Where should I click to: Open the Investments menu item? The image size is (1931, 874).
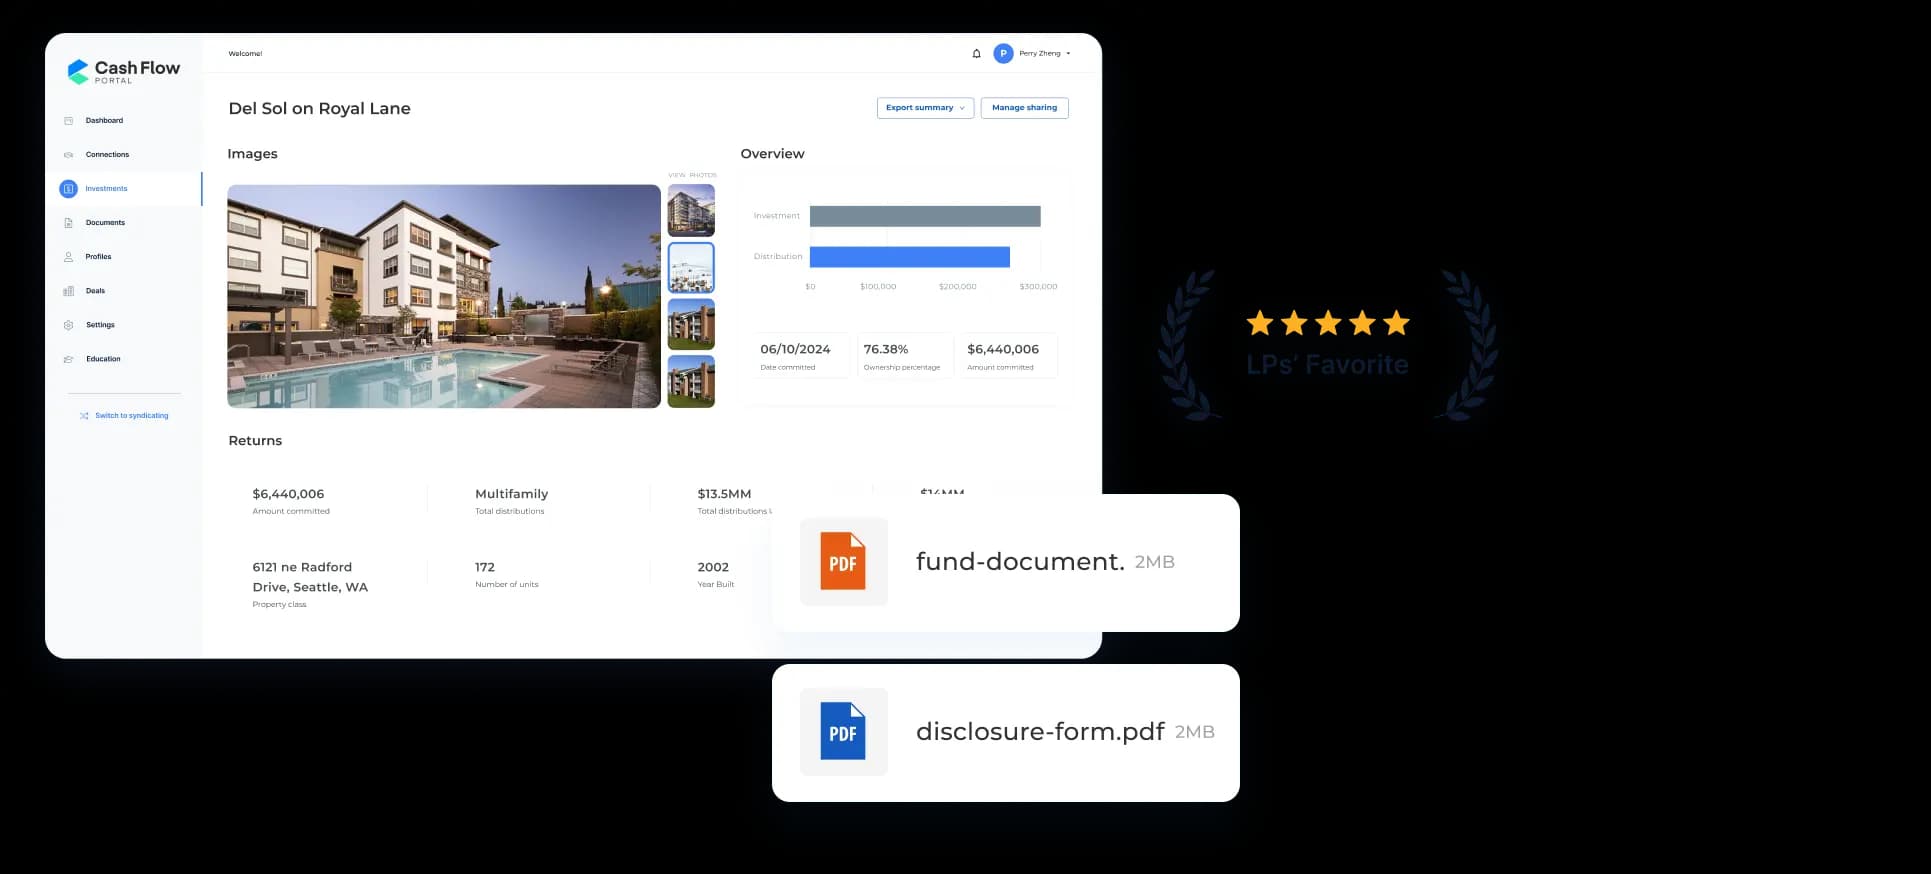pos(106,189)
